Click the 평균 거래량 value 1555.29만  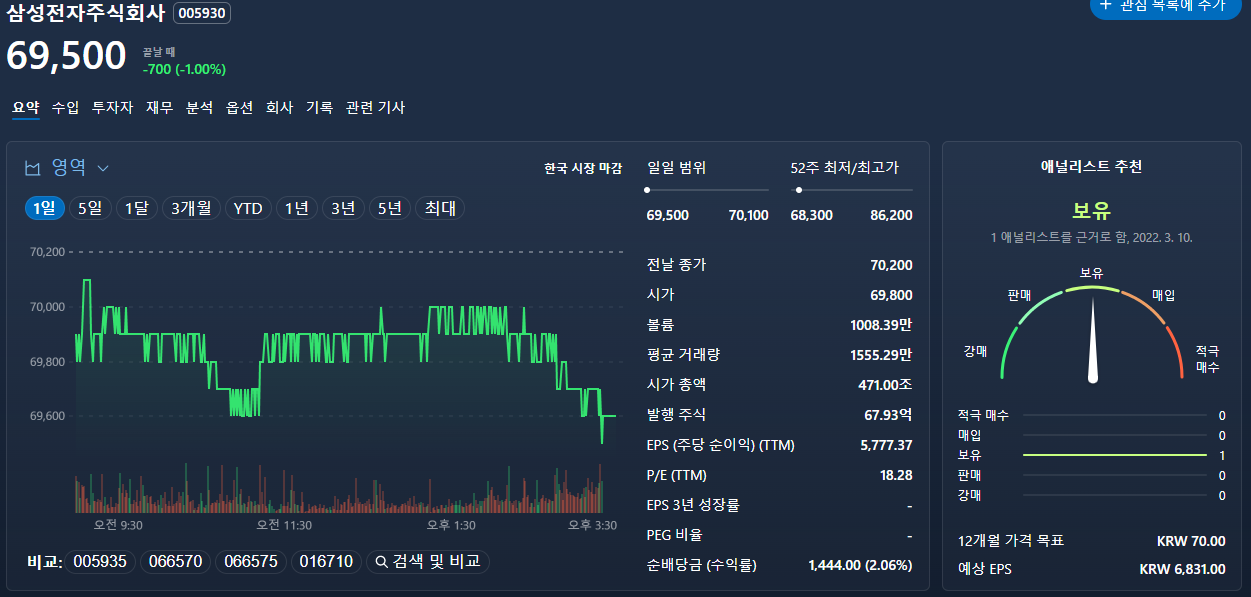(882, 355)
